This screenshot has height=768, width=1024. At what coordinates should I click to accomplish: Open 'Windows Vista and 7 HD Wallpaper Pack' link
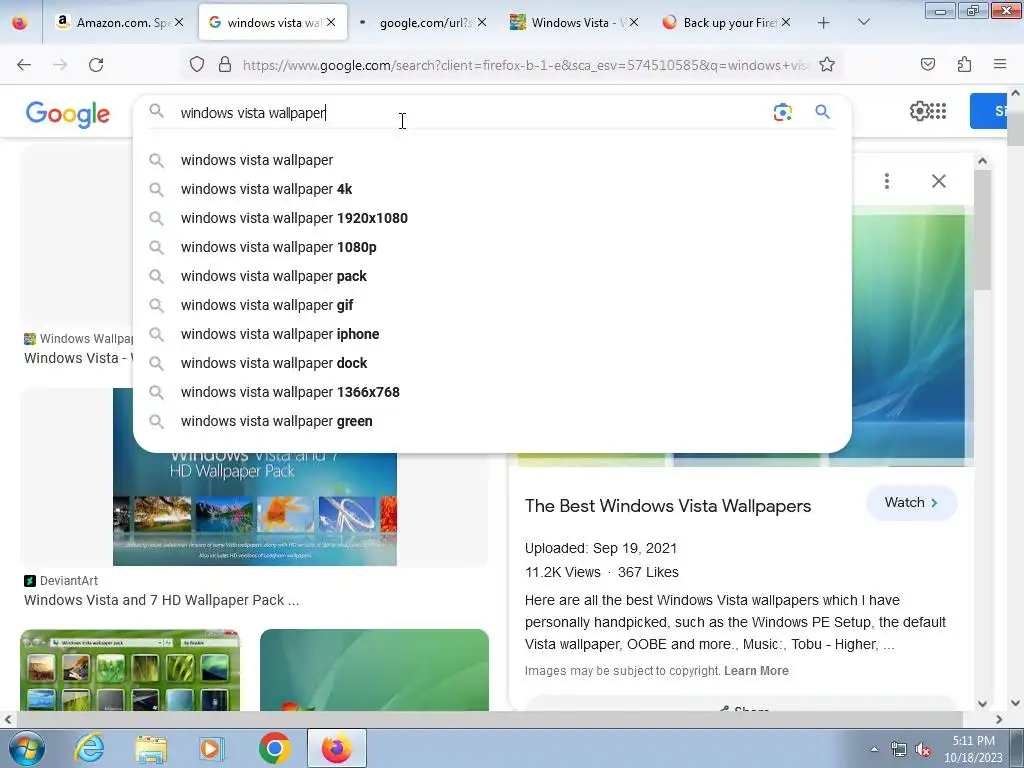pyautogui.click(x=161, y=600)
